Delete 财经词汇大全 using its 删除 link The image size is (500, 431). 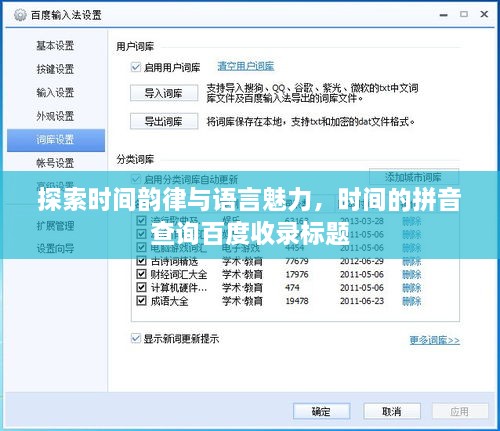click(412, 274)
